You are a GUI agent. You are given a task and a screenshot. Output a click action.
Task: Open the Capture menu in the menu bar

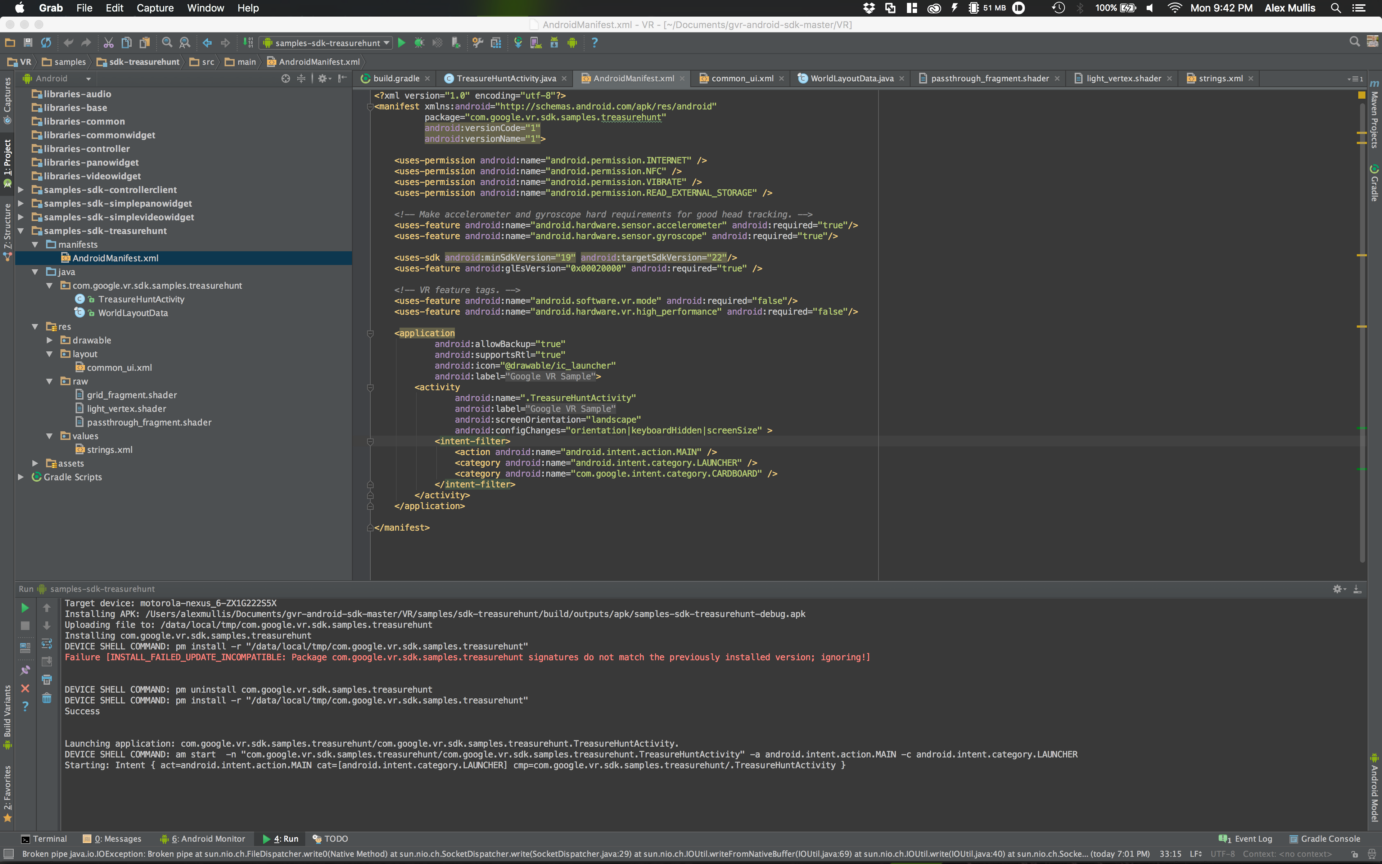(157, 8)
